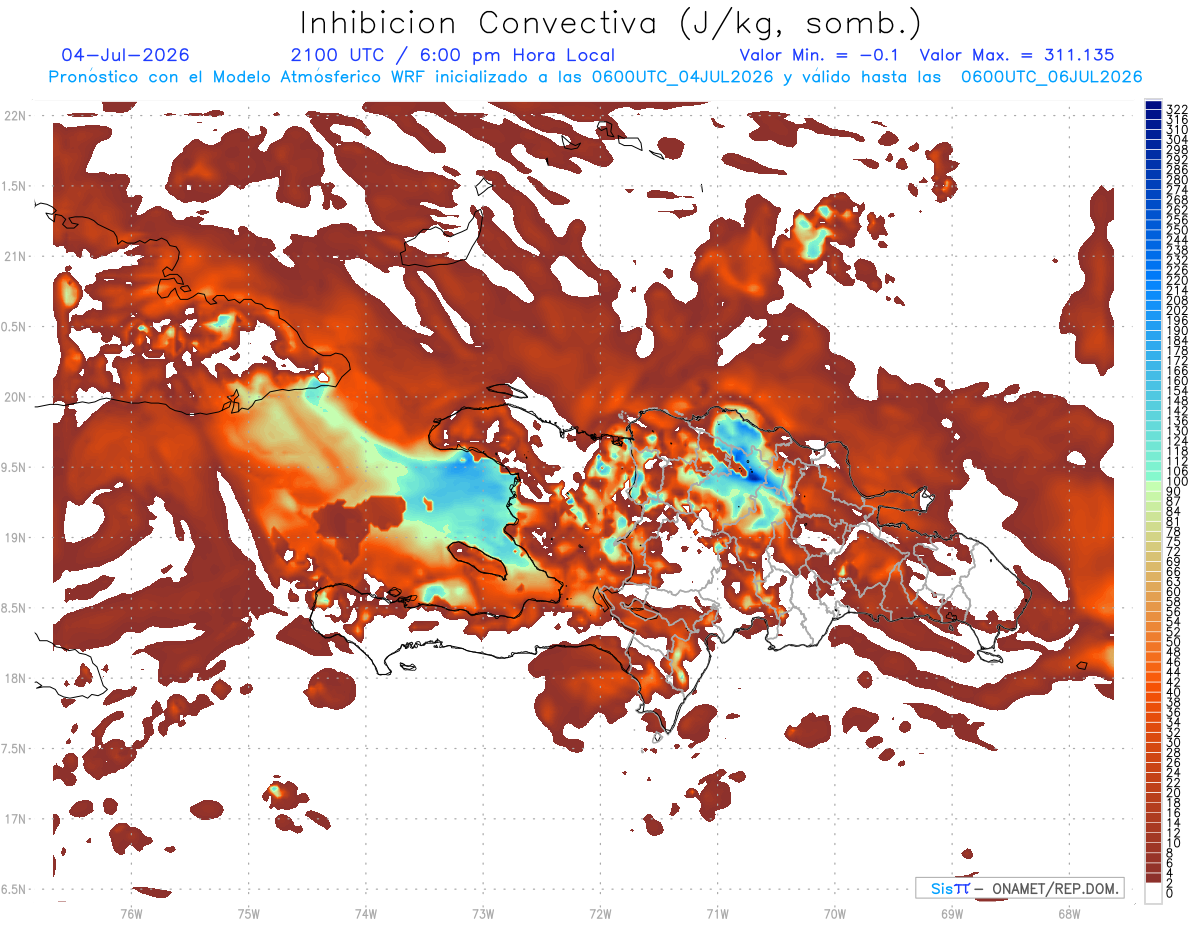Click the '0600UTC_06JUL2026' validity time text
The width and height of the screenshot is (1200, 927).
pyautogui.click(x=1052, y=77)
